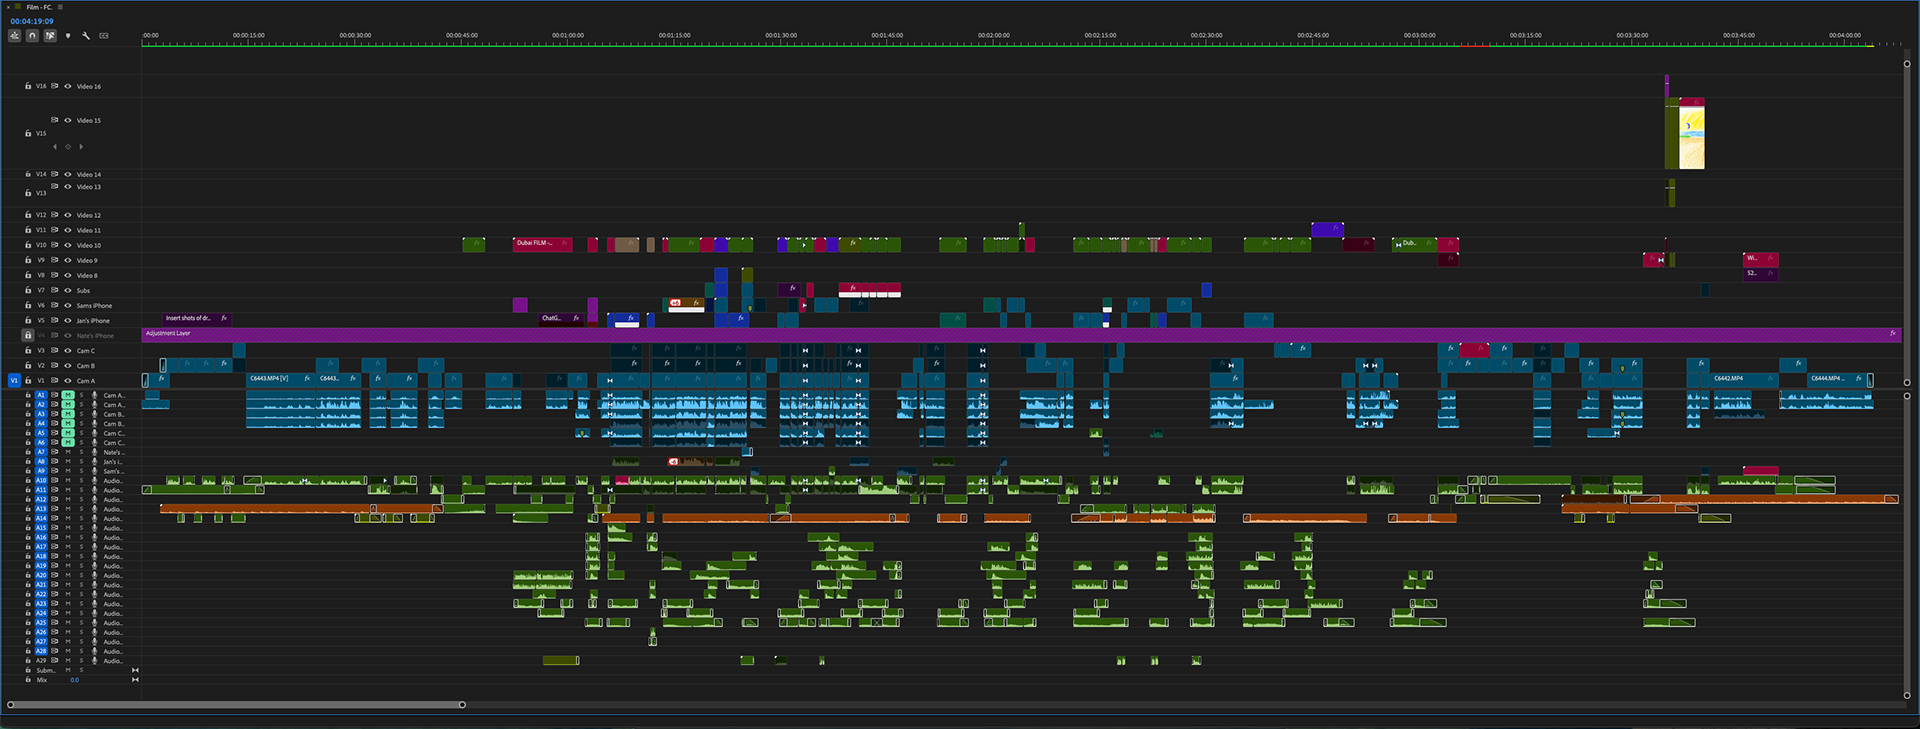Select the Film - FC sequence tab
Screen dimensions: 1920x729
click(39, 7)
